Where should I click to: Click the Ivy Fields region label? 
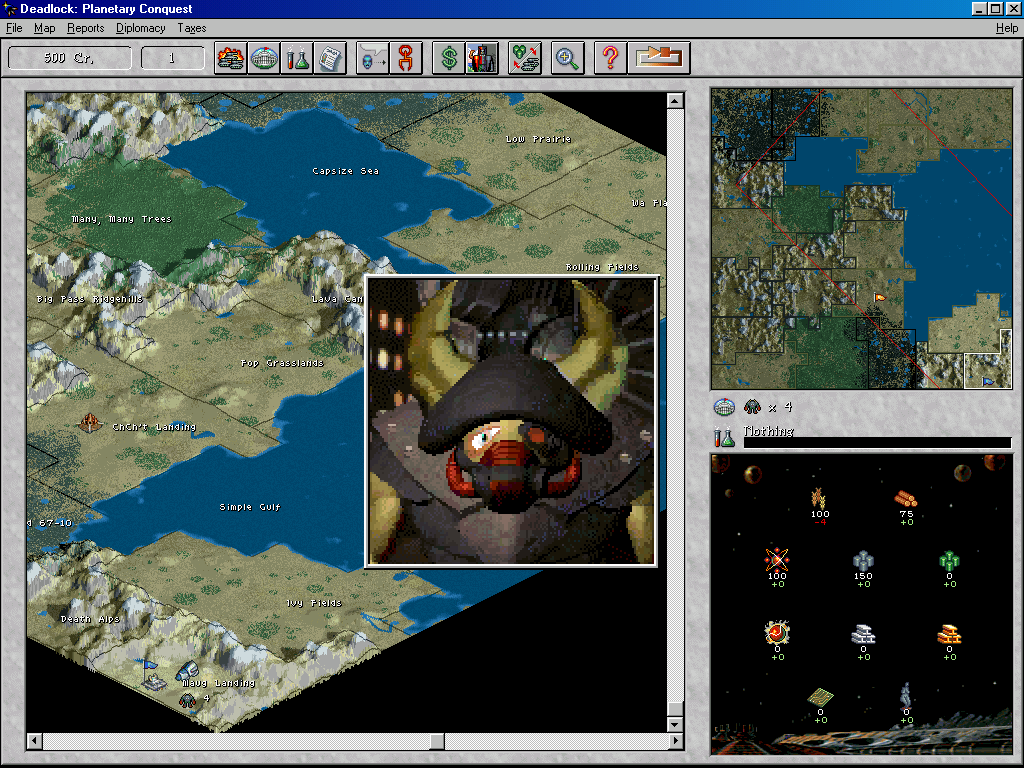(313, 603)
